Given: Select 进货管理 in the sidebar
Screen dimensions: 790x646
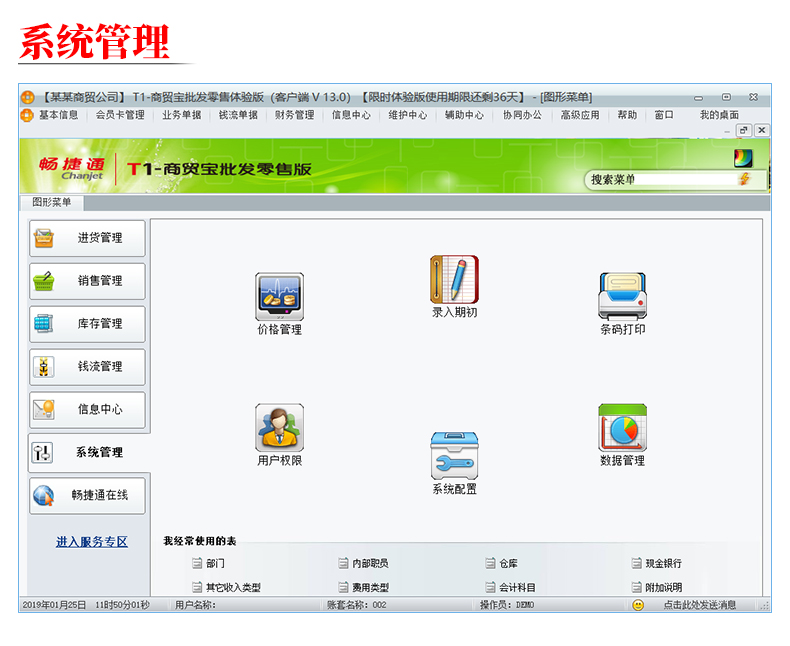Looking at the screenshot, I should [87, 238].
